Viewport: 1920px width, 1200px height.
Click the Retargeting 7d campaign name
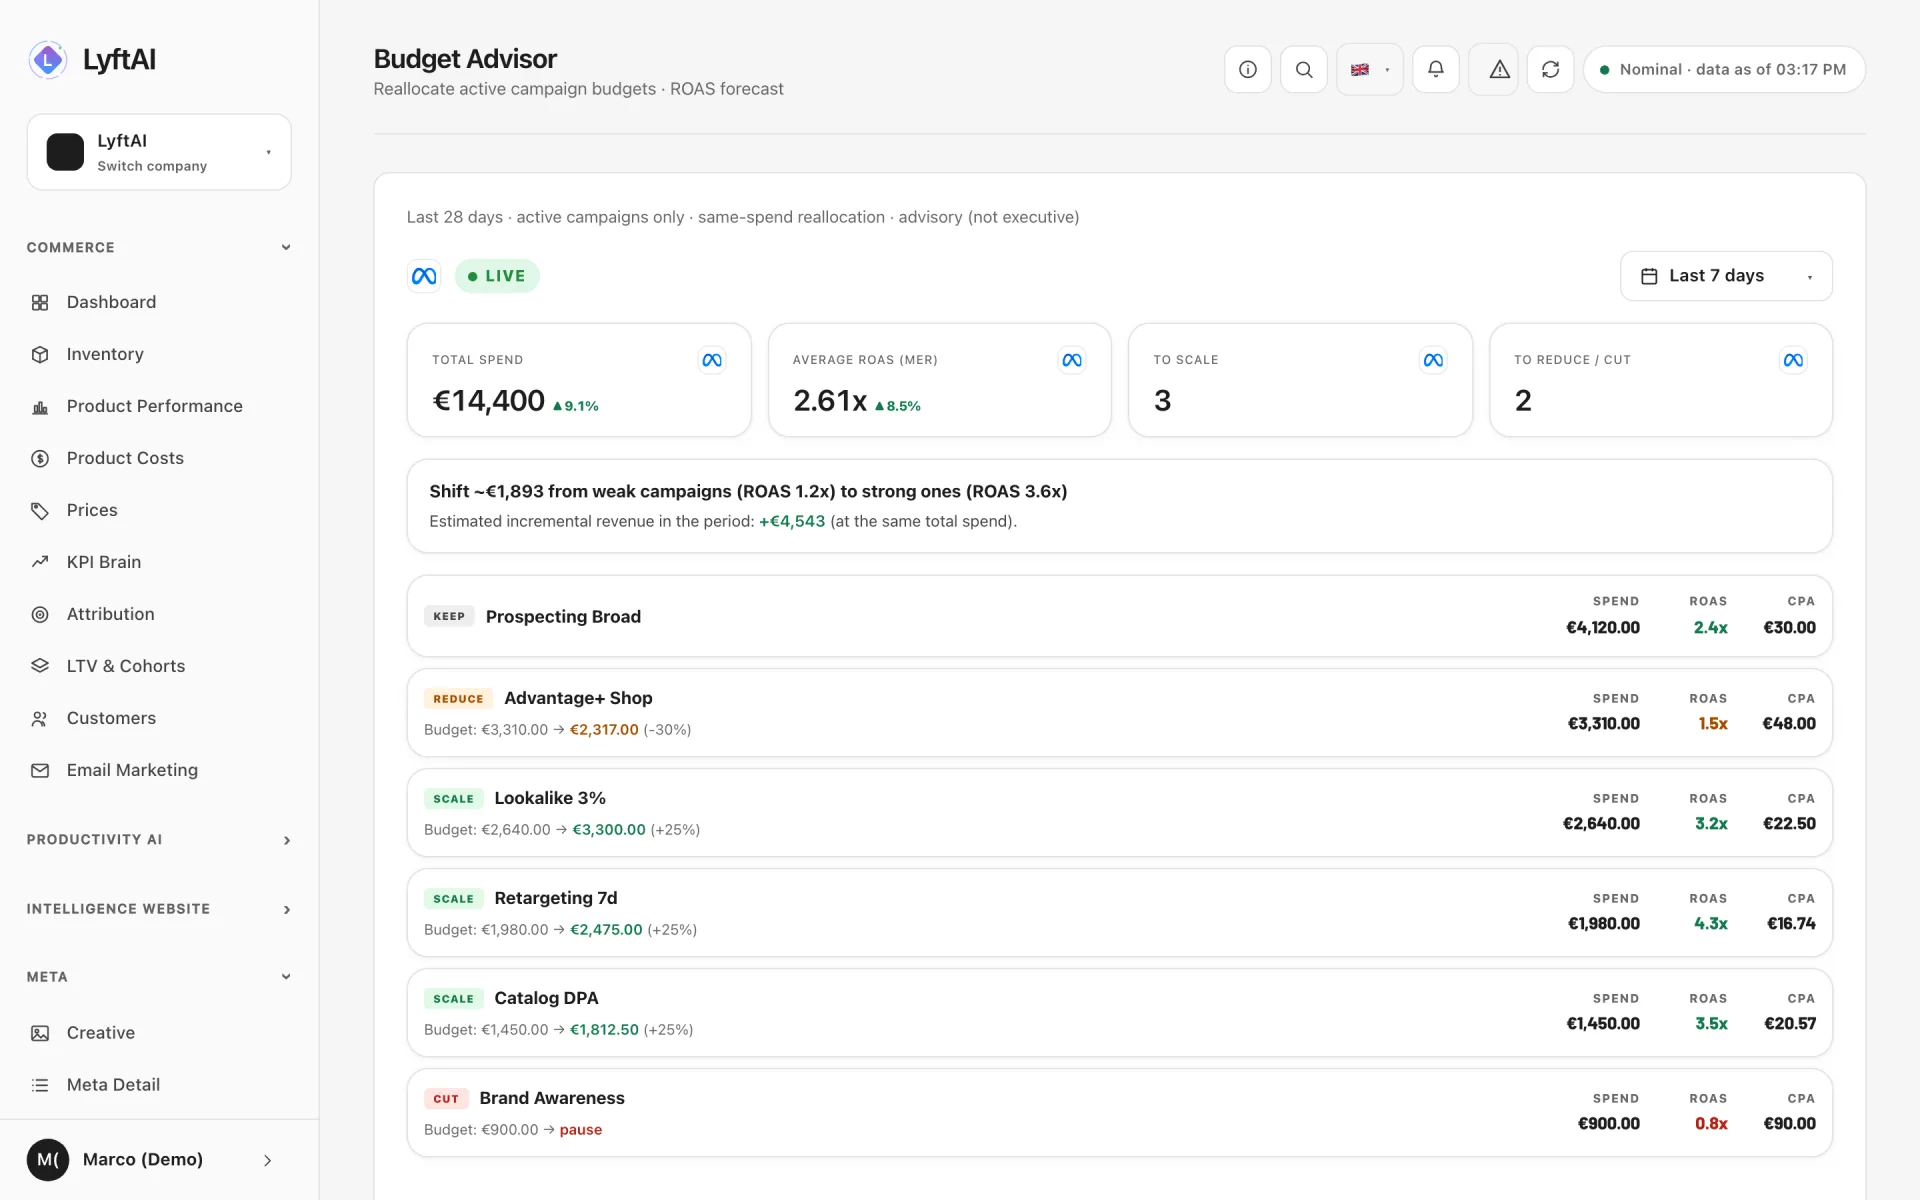click(556, 898)
